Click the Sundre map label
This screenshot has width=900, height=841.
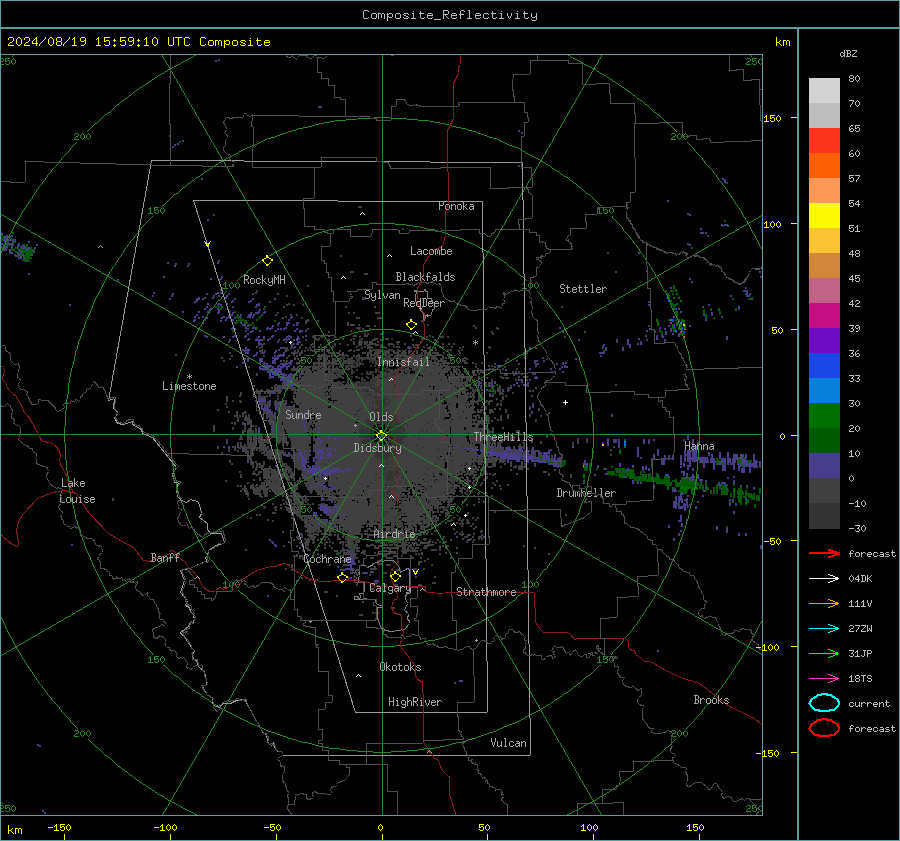303,415
